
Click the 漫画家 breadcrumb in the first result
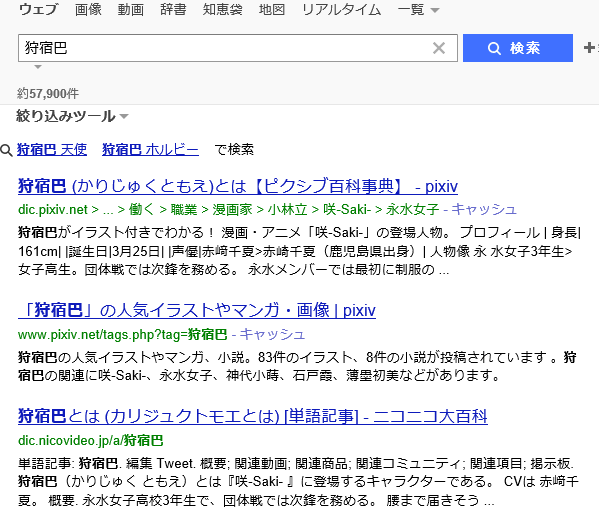[232, 209]
